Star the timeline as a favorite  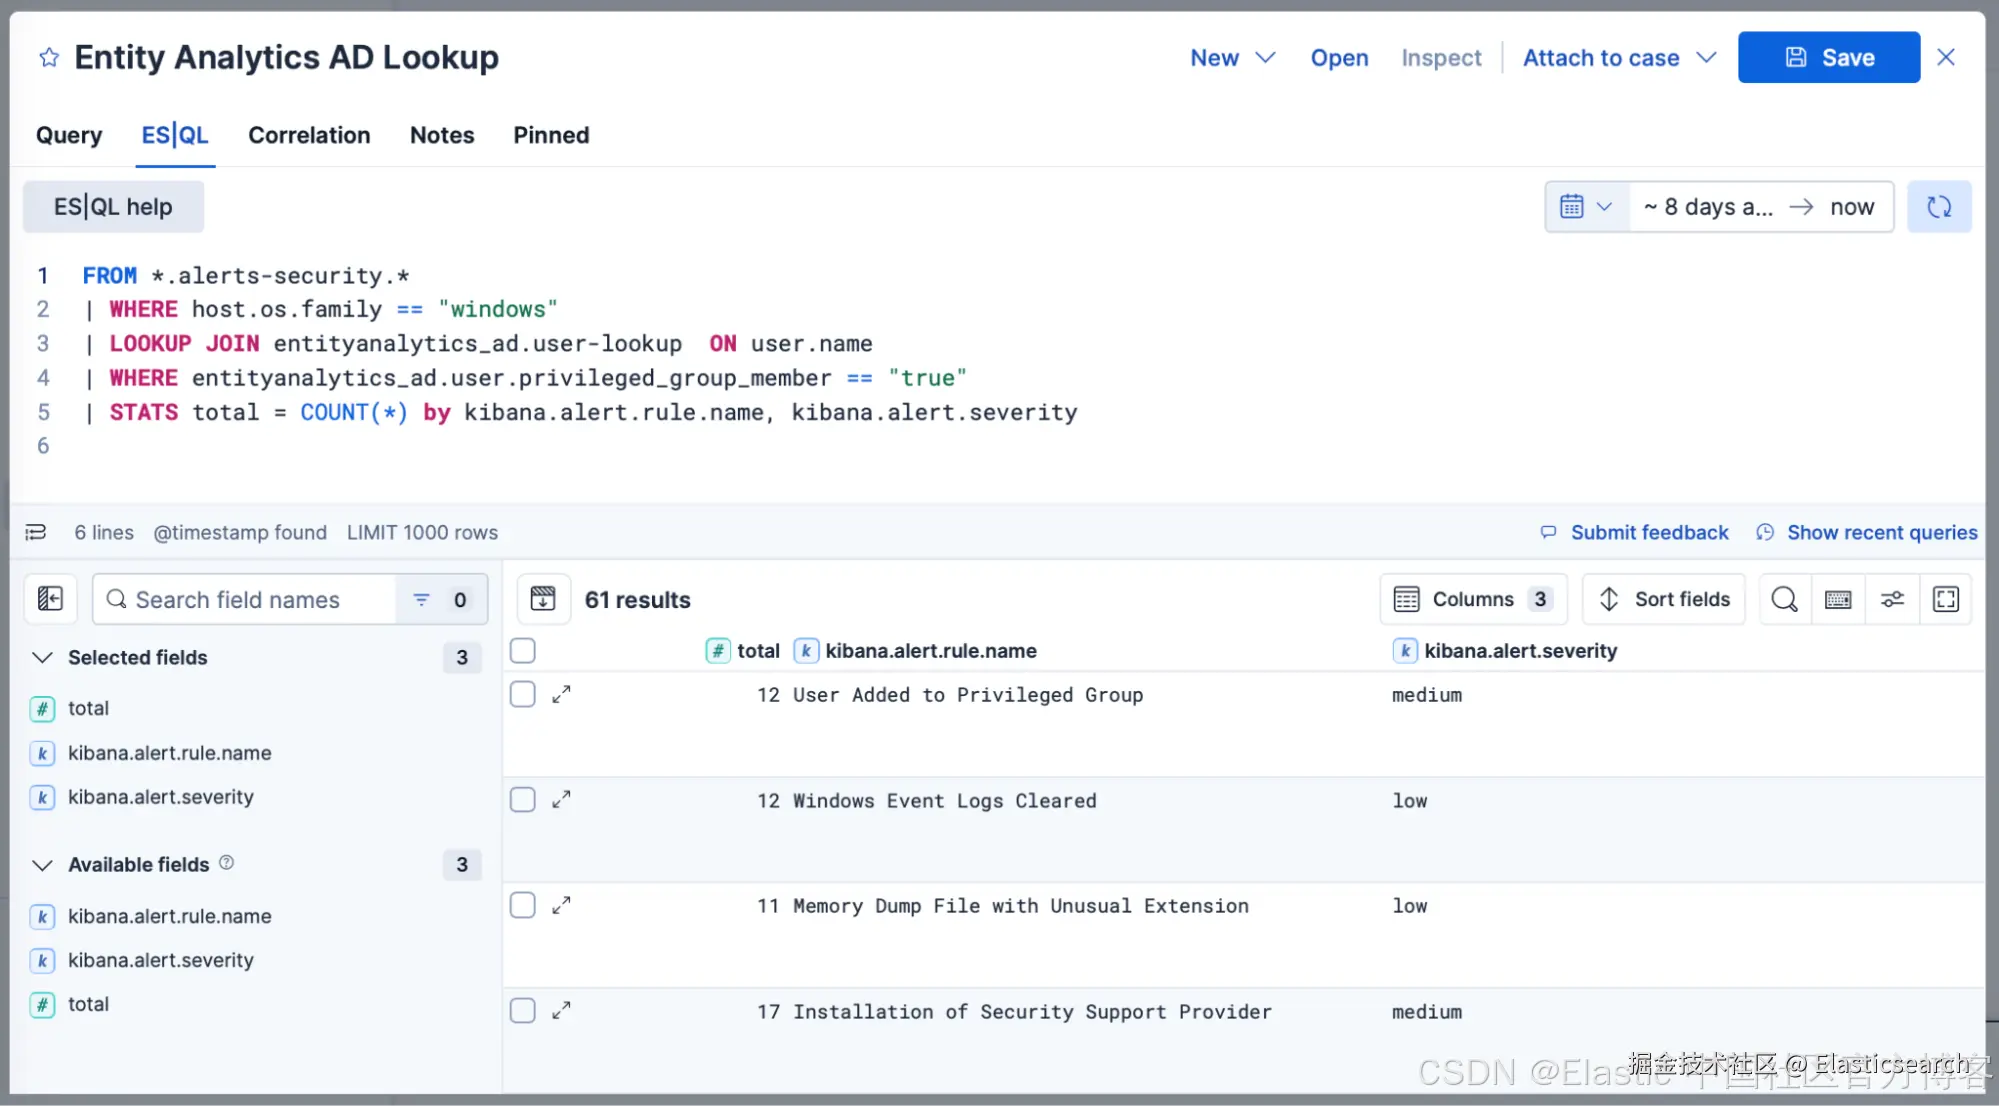pyautogui.click(x=49, y=58)
